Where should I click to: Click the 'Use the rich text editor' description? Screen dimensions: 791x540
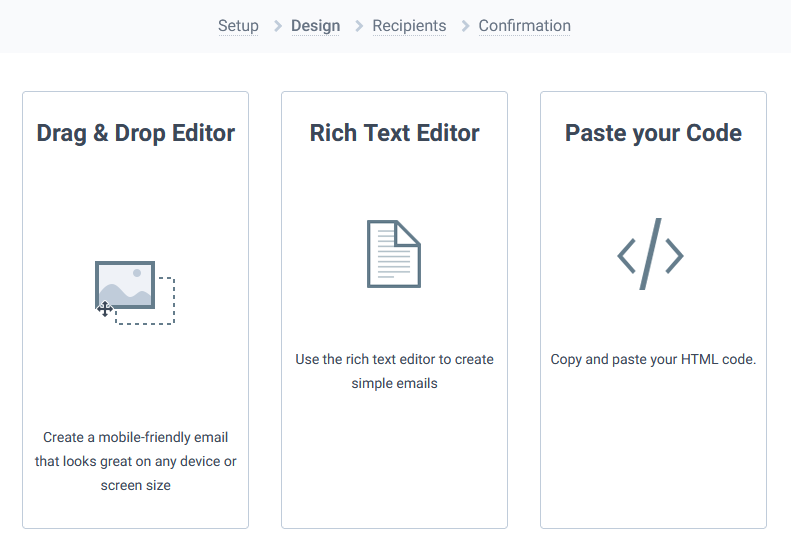(x=394, y=371)
